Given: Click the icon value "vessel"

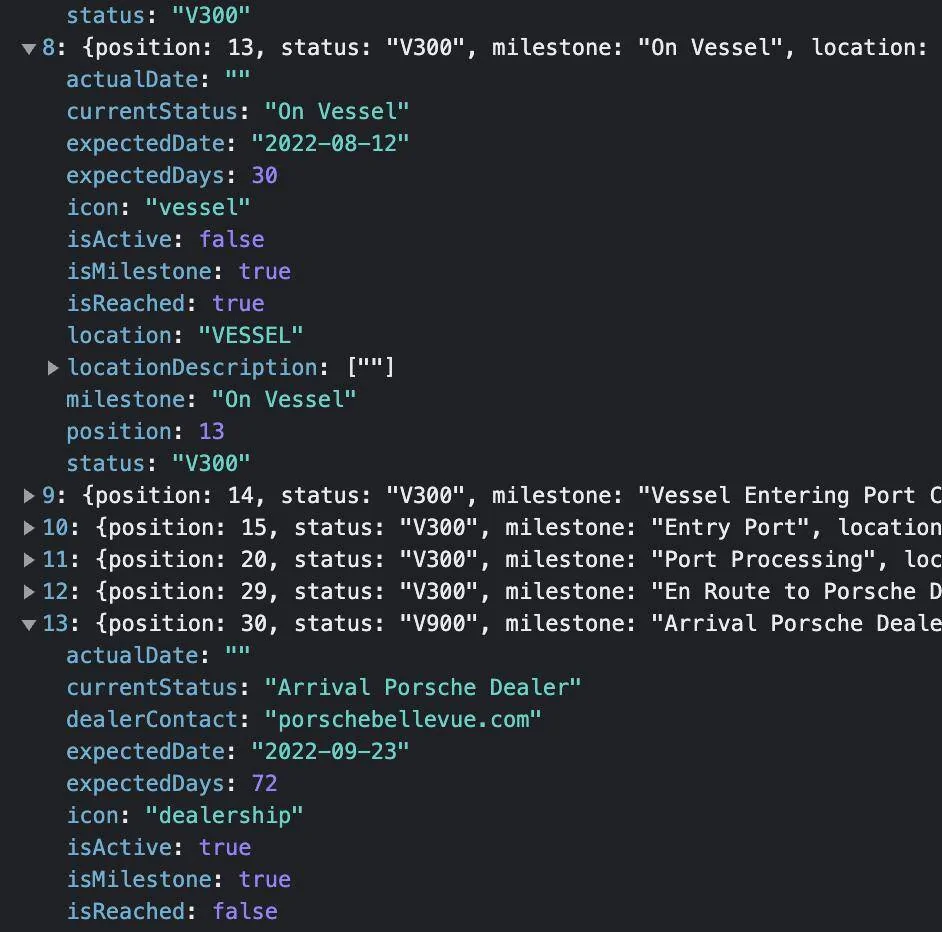Looking at the screenshot, I should (x=198, y=207).
